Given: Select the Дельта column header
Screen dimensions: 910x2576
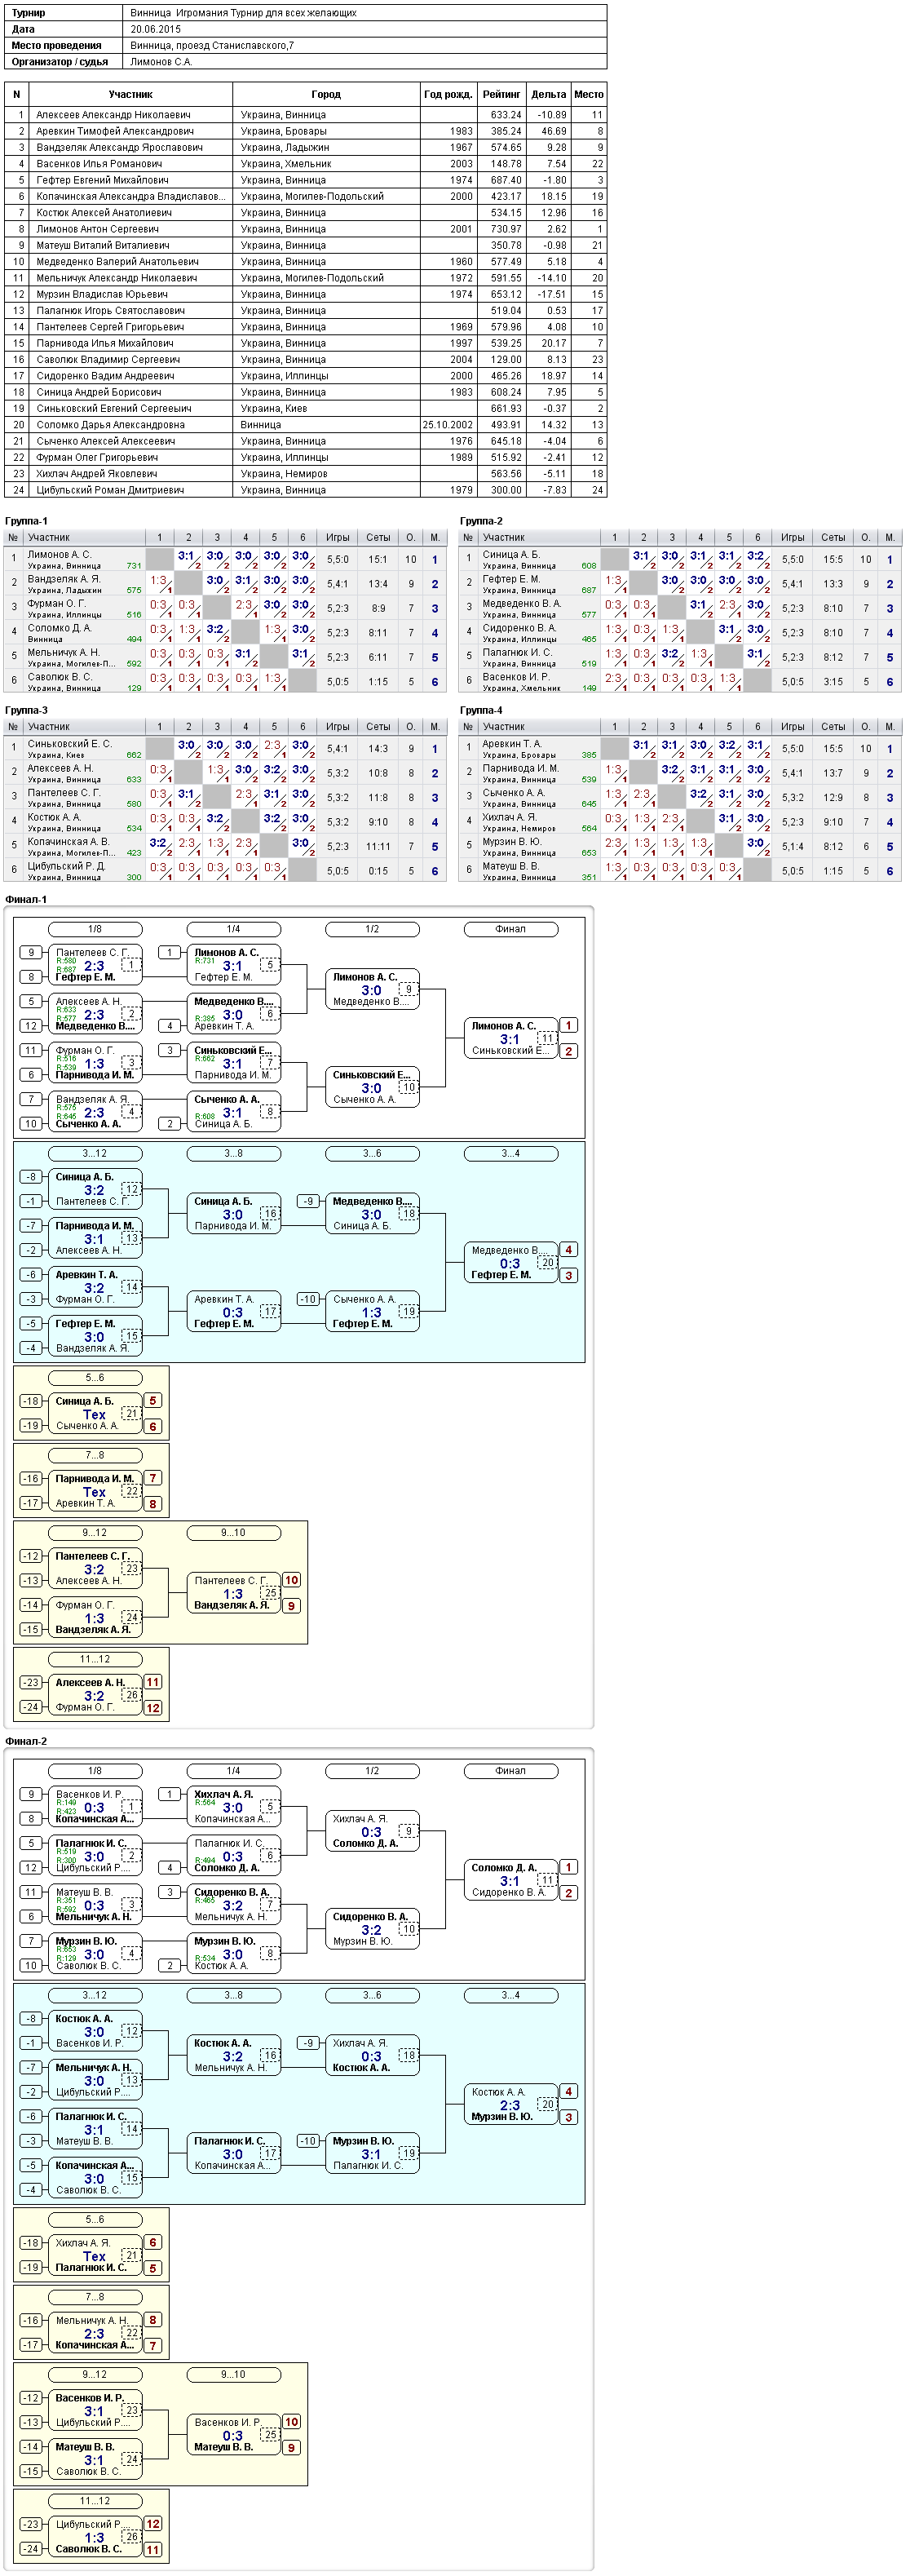Looking at the screenshot, I should tap(548, 94).
